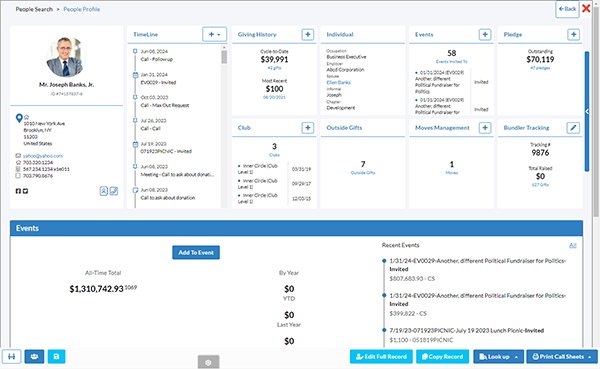Viewport: 600px width, 369px height.
Task: Open the TimeLine add dropdown
Action: point(214,34)
